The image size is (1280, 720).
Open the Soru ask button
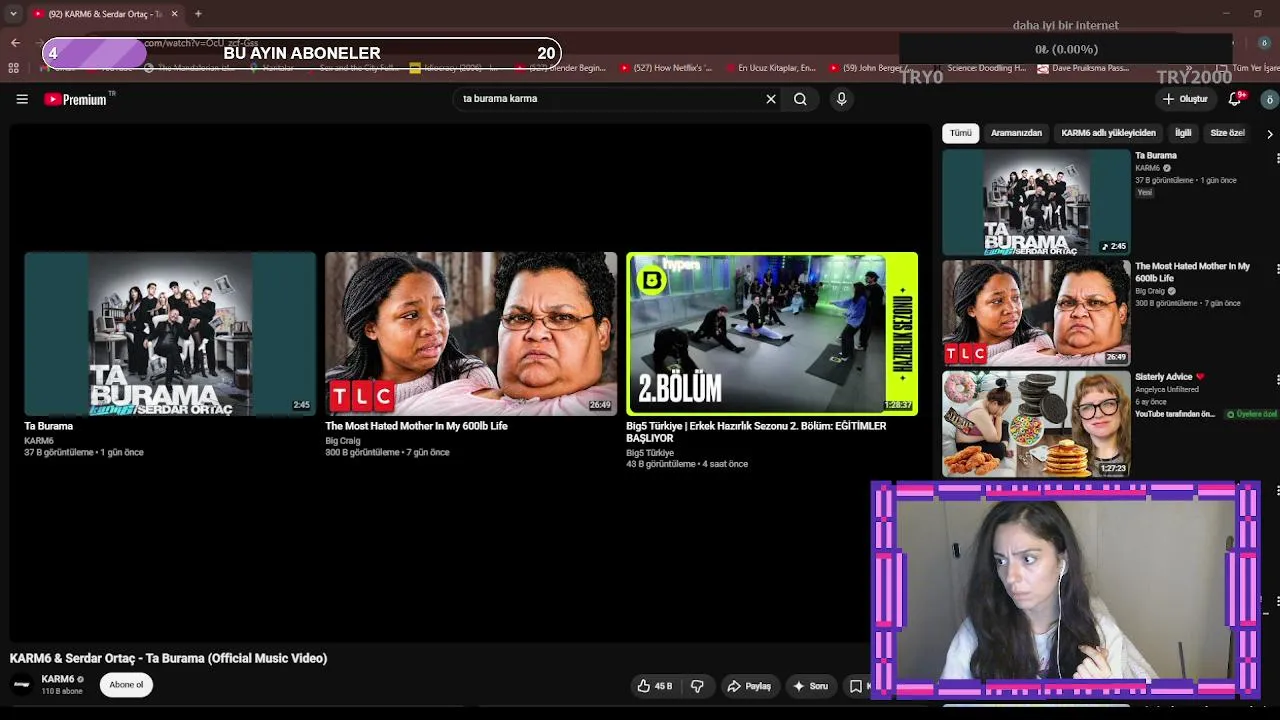810,686
